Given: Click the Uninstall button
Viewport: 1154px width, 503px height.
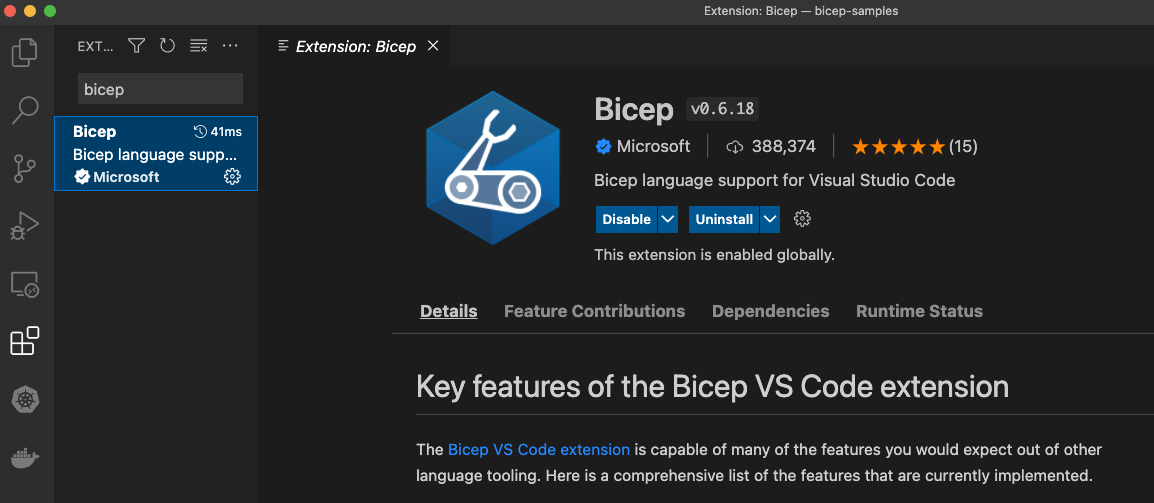Looking at the screenshot, I should pos(724,219).
